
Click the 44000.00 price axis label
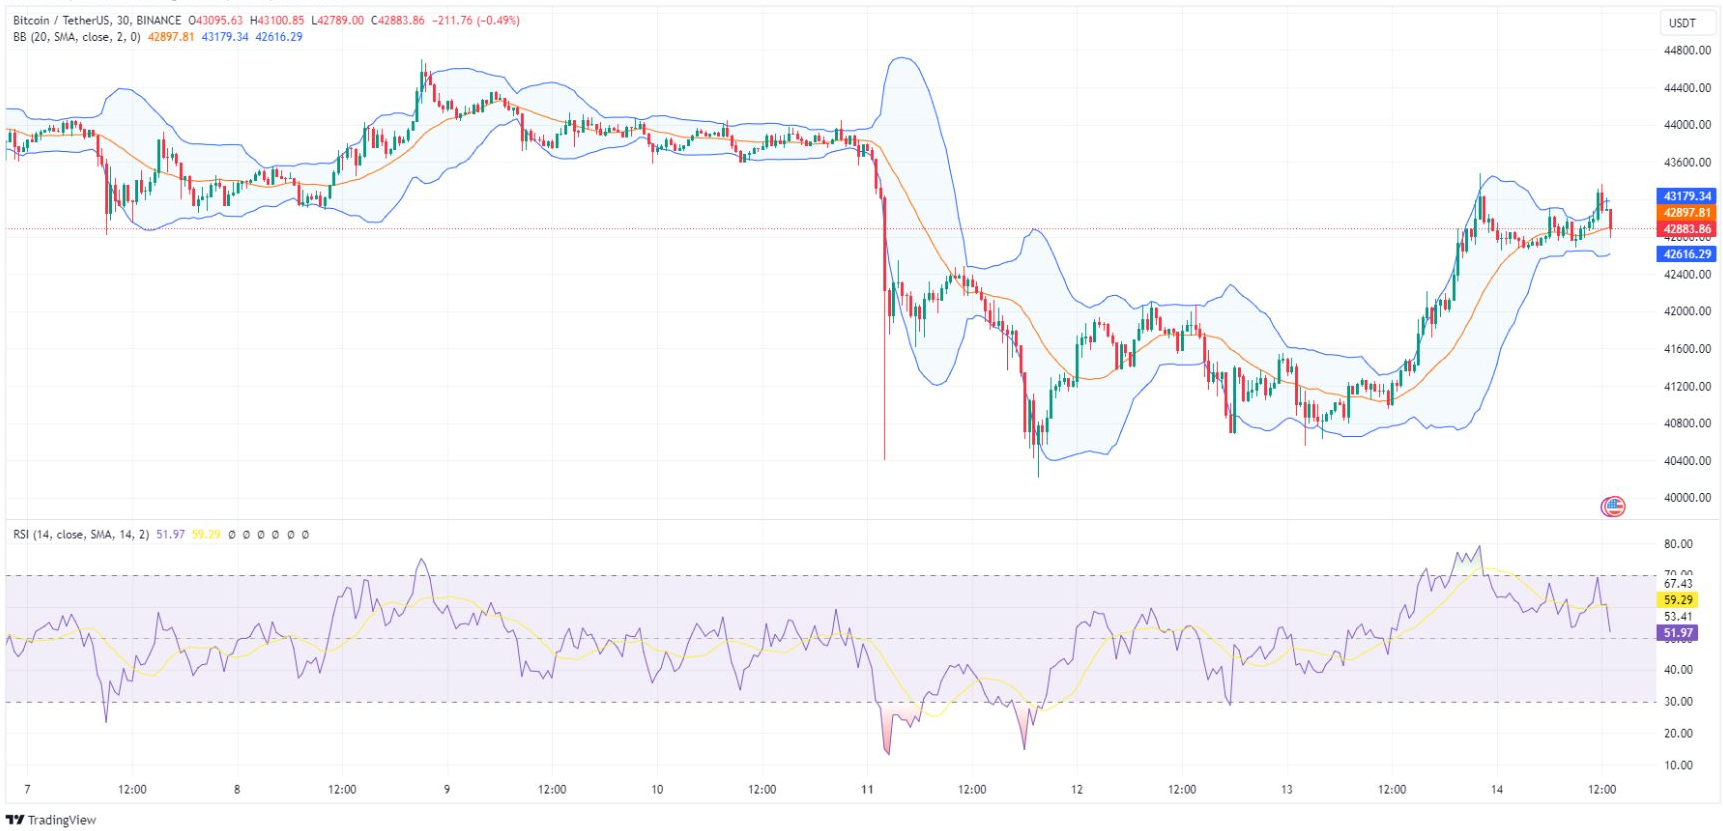[x=1687, y=125]
